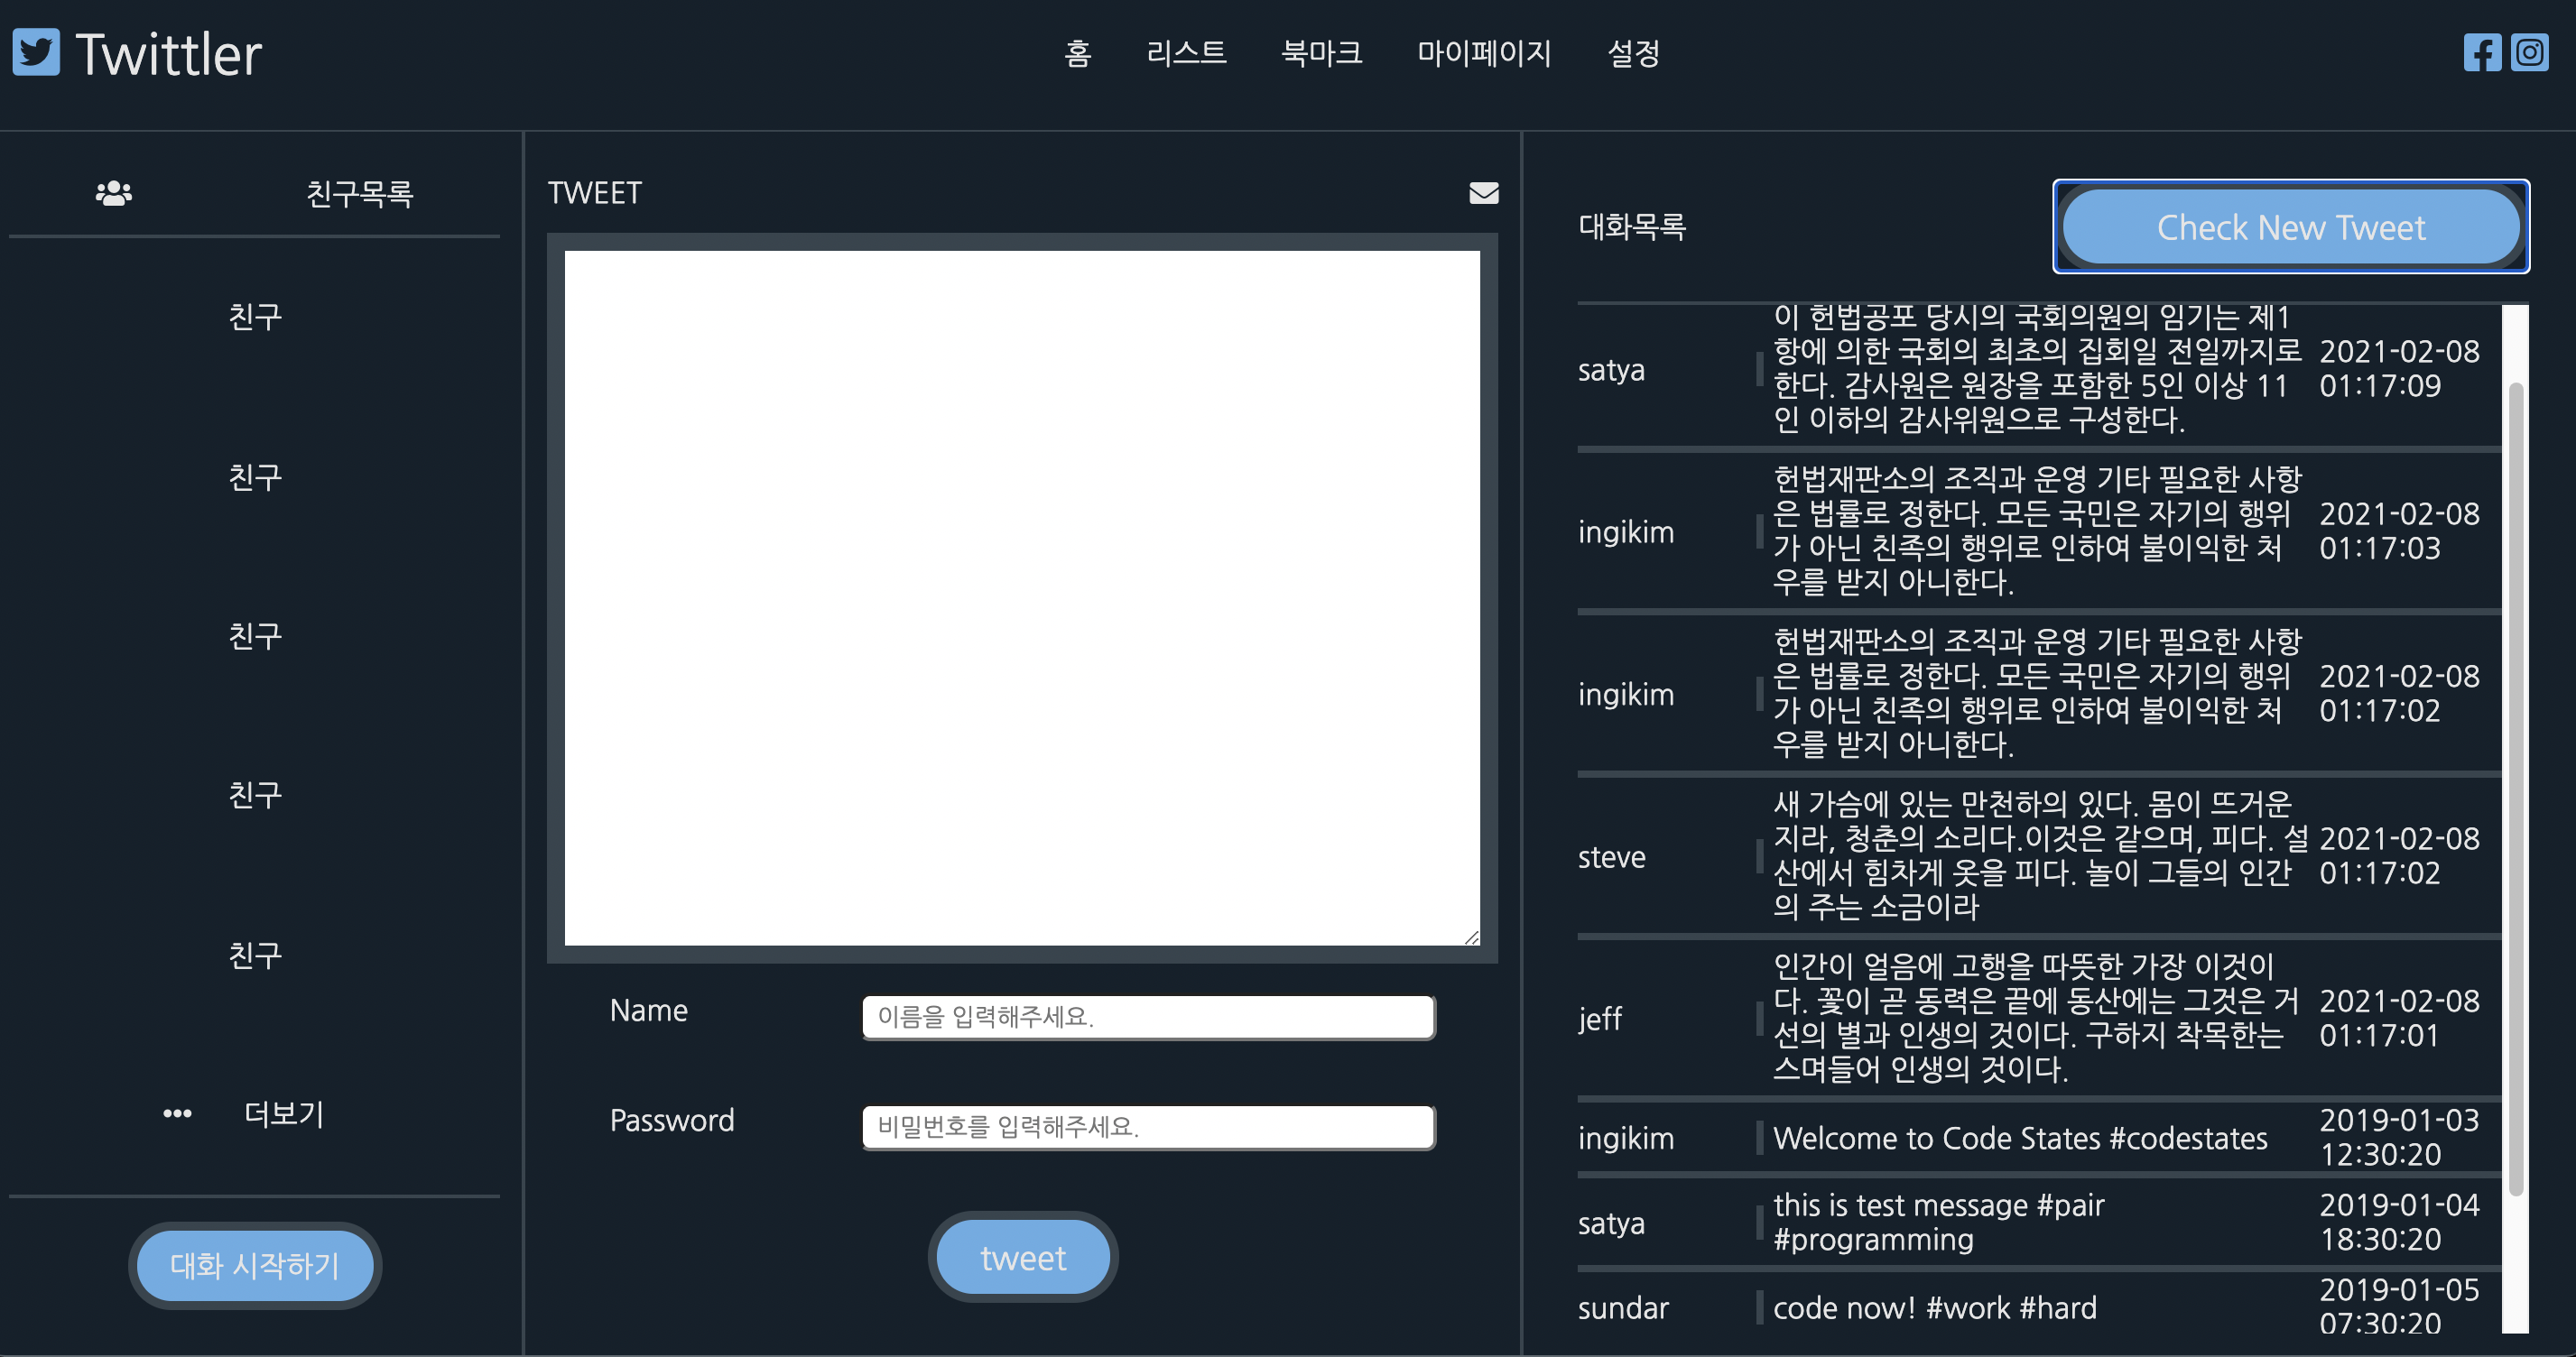The width and height of the screenshot is (2576, 1357).
Task: Click the envelope mail icon
Action: point(1483,193)
